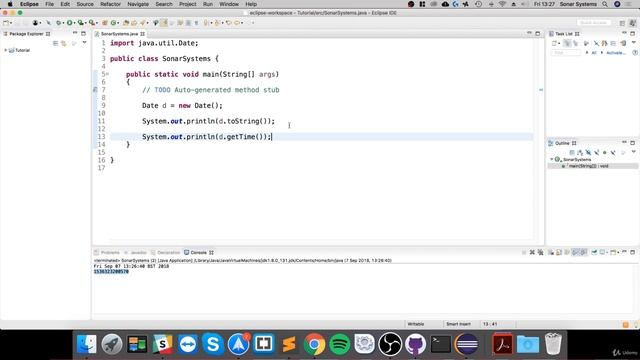Click the Debug bug toolbar icon

click(58, 23)
